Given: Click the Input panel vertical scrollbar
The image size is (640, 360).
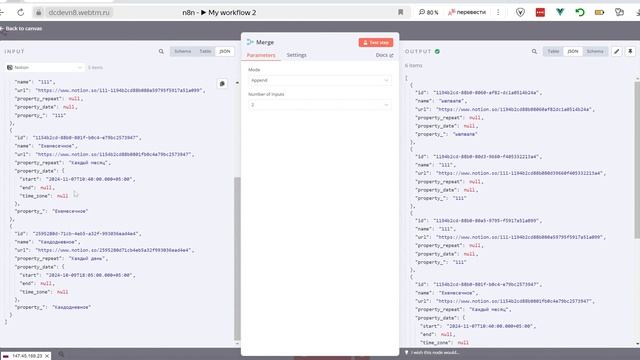Looking at the screenshot, I should pyautogui.click(x=237, y=258).
